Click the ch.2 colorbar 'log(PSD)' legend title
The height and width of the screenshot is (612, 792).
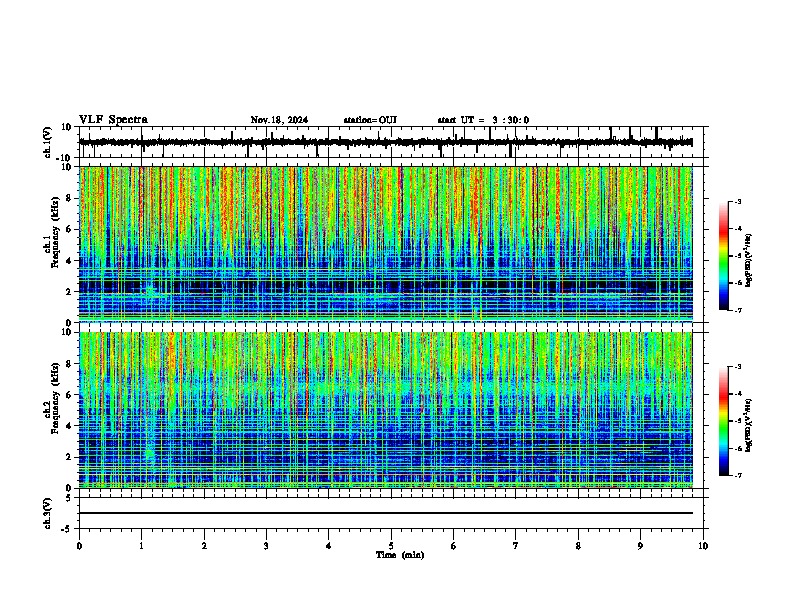coord(748,425)
